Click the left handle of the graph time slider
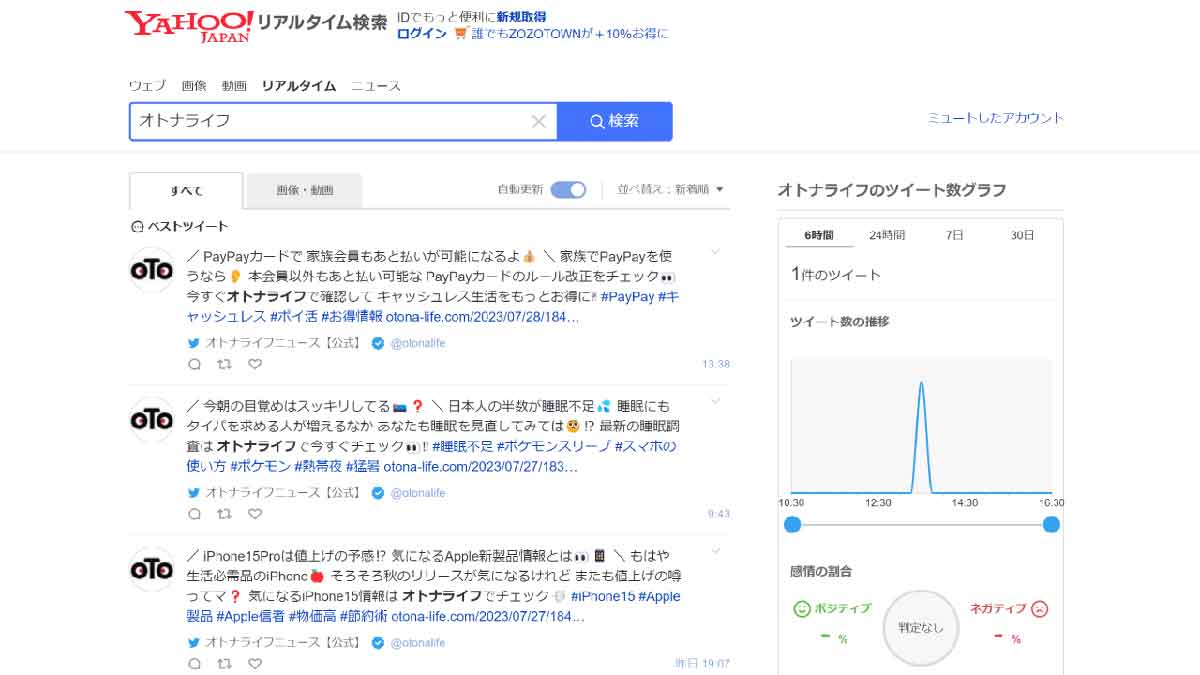1200x675 pixels. tap(793, 525)
